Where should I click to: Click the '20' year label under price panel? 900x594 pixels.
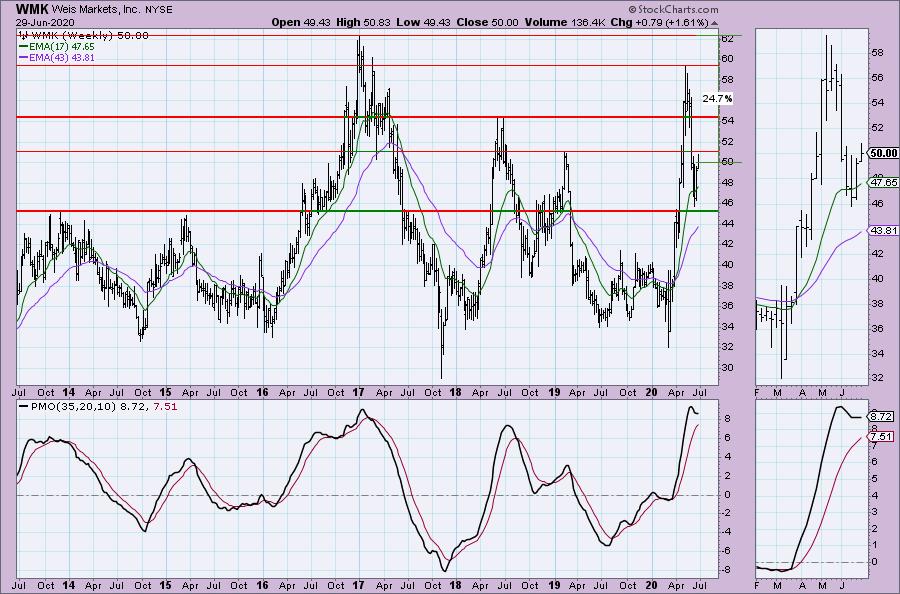pos(651,393)
